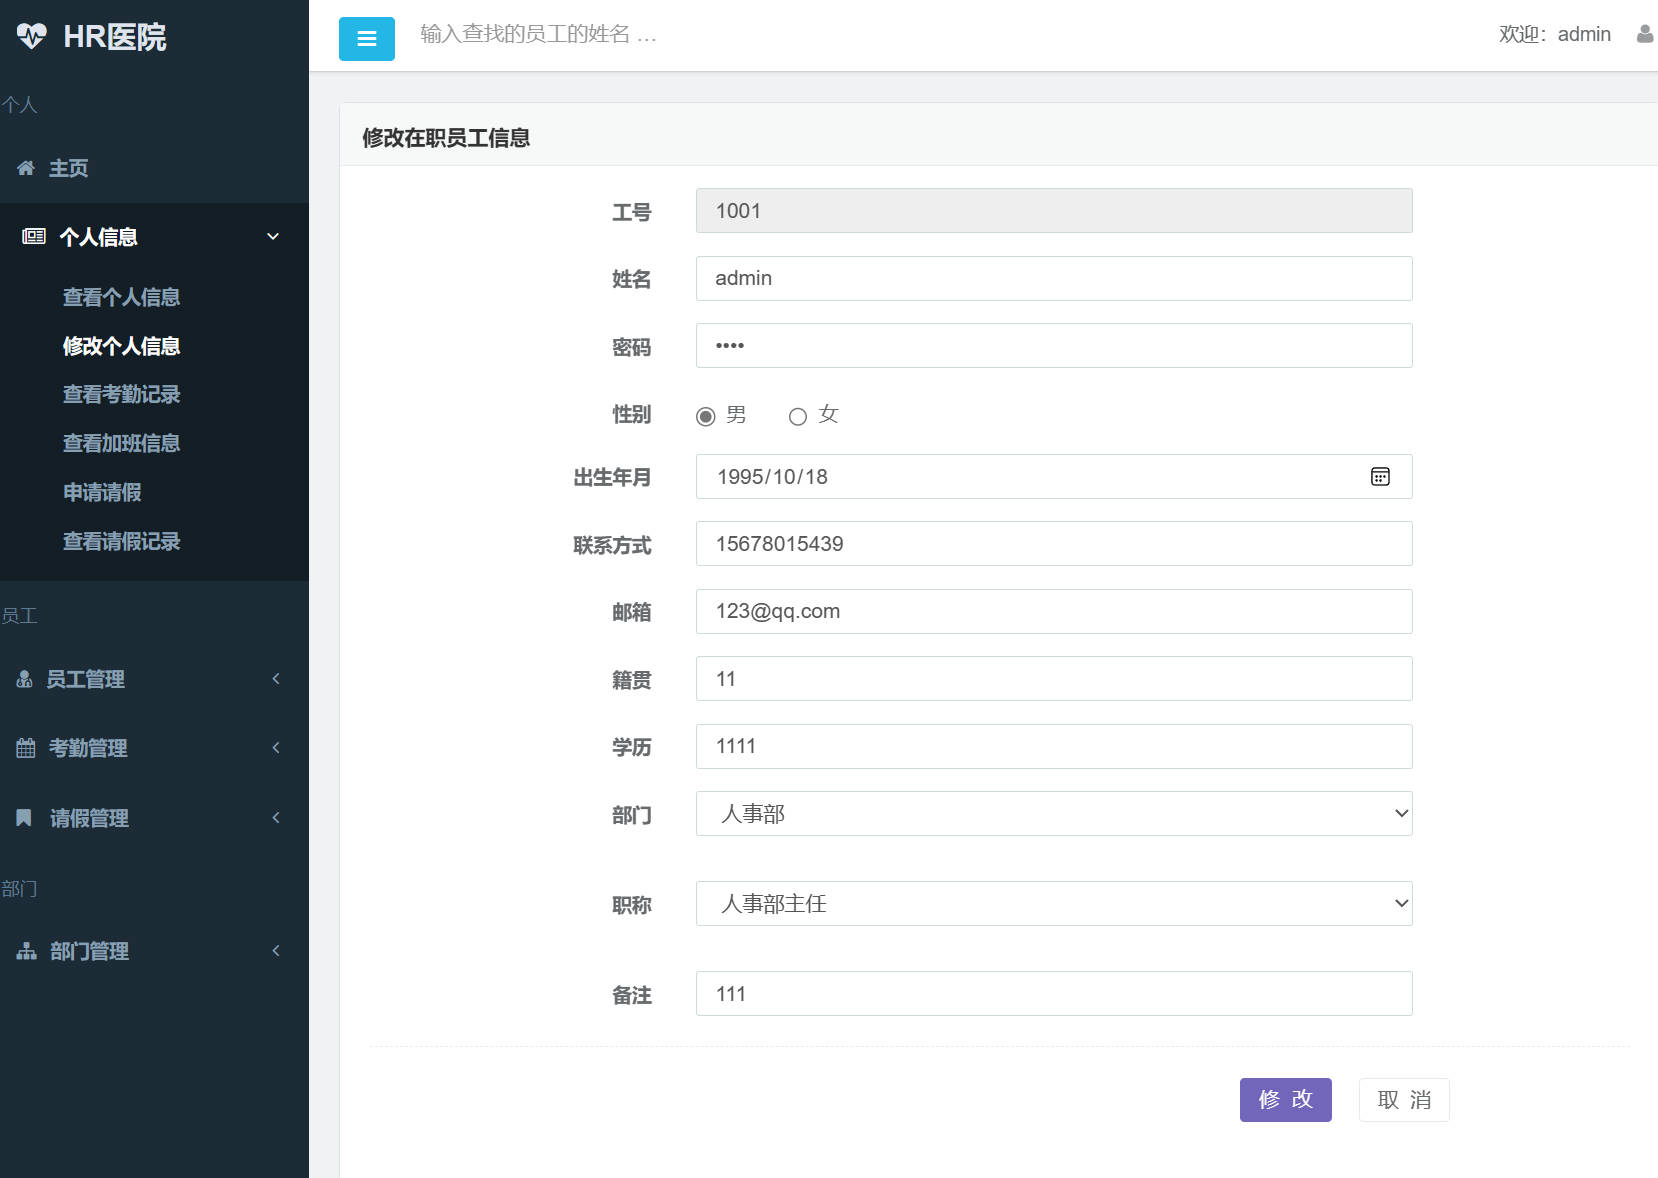1658x1178 pixels.
Task: Click the HR医院 heart logo icon
Action: click(x=33, y=36)
